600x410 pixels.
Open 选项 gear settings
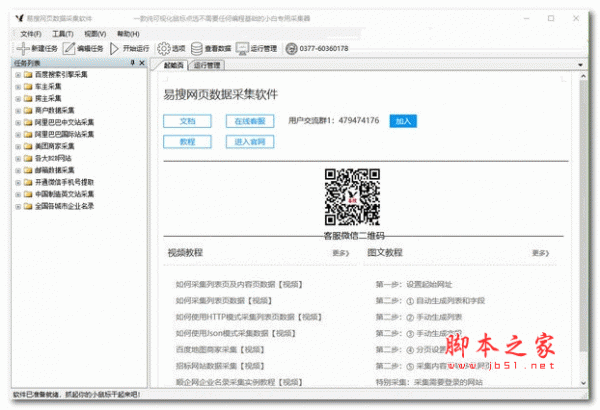pos(164,49)
